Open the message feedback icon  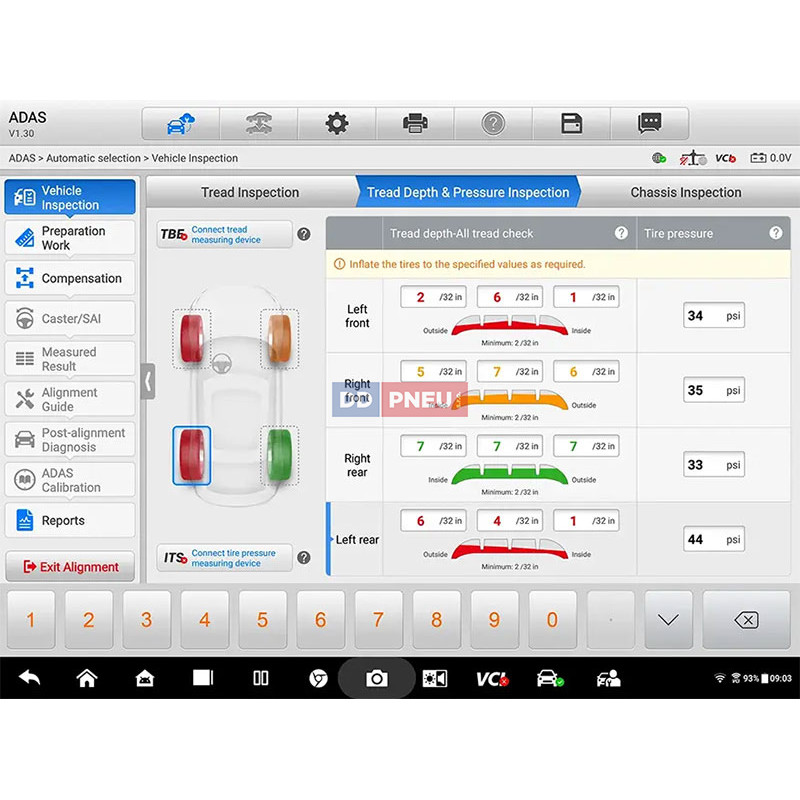coord(650,124)
